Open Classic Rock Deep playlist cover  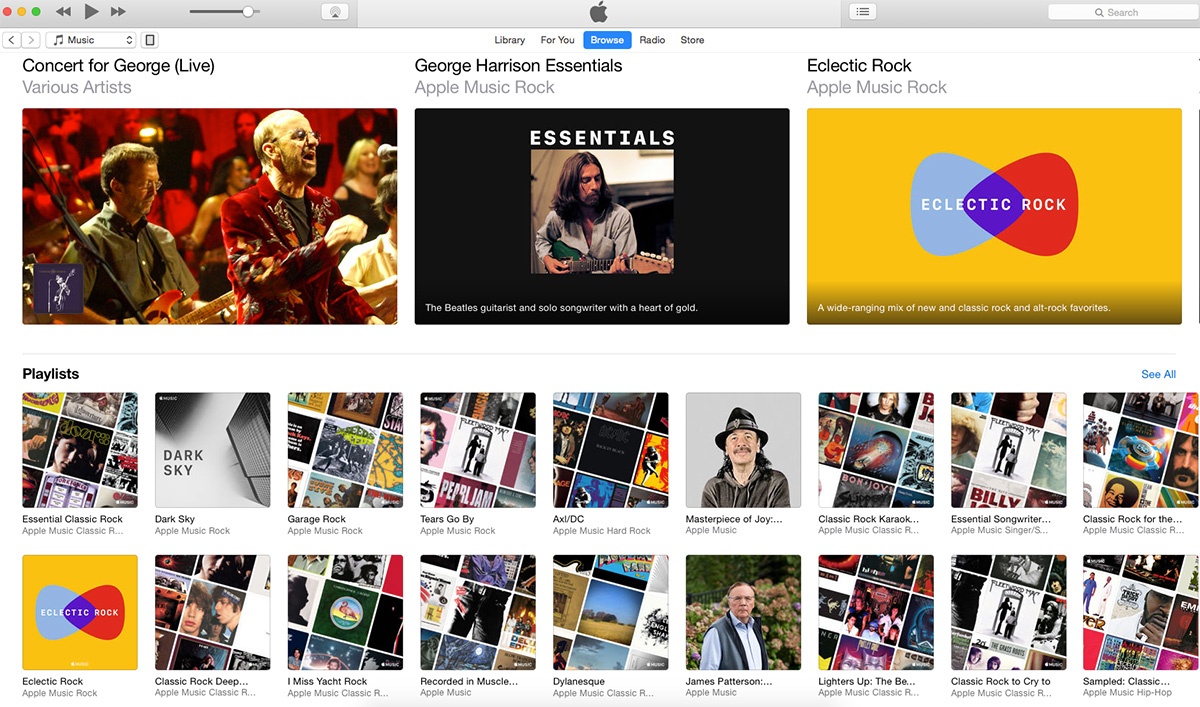pyautogui.click(x=213, y=612)
